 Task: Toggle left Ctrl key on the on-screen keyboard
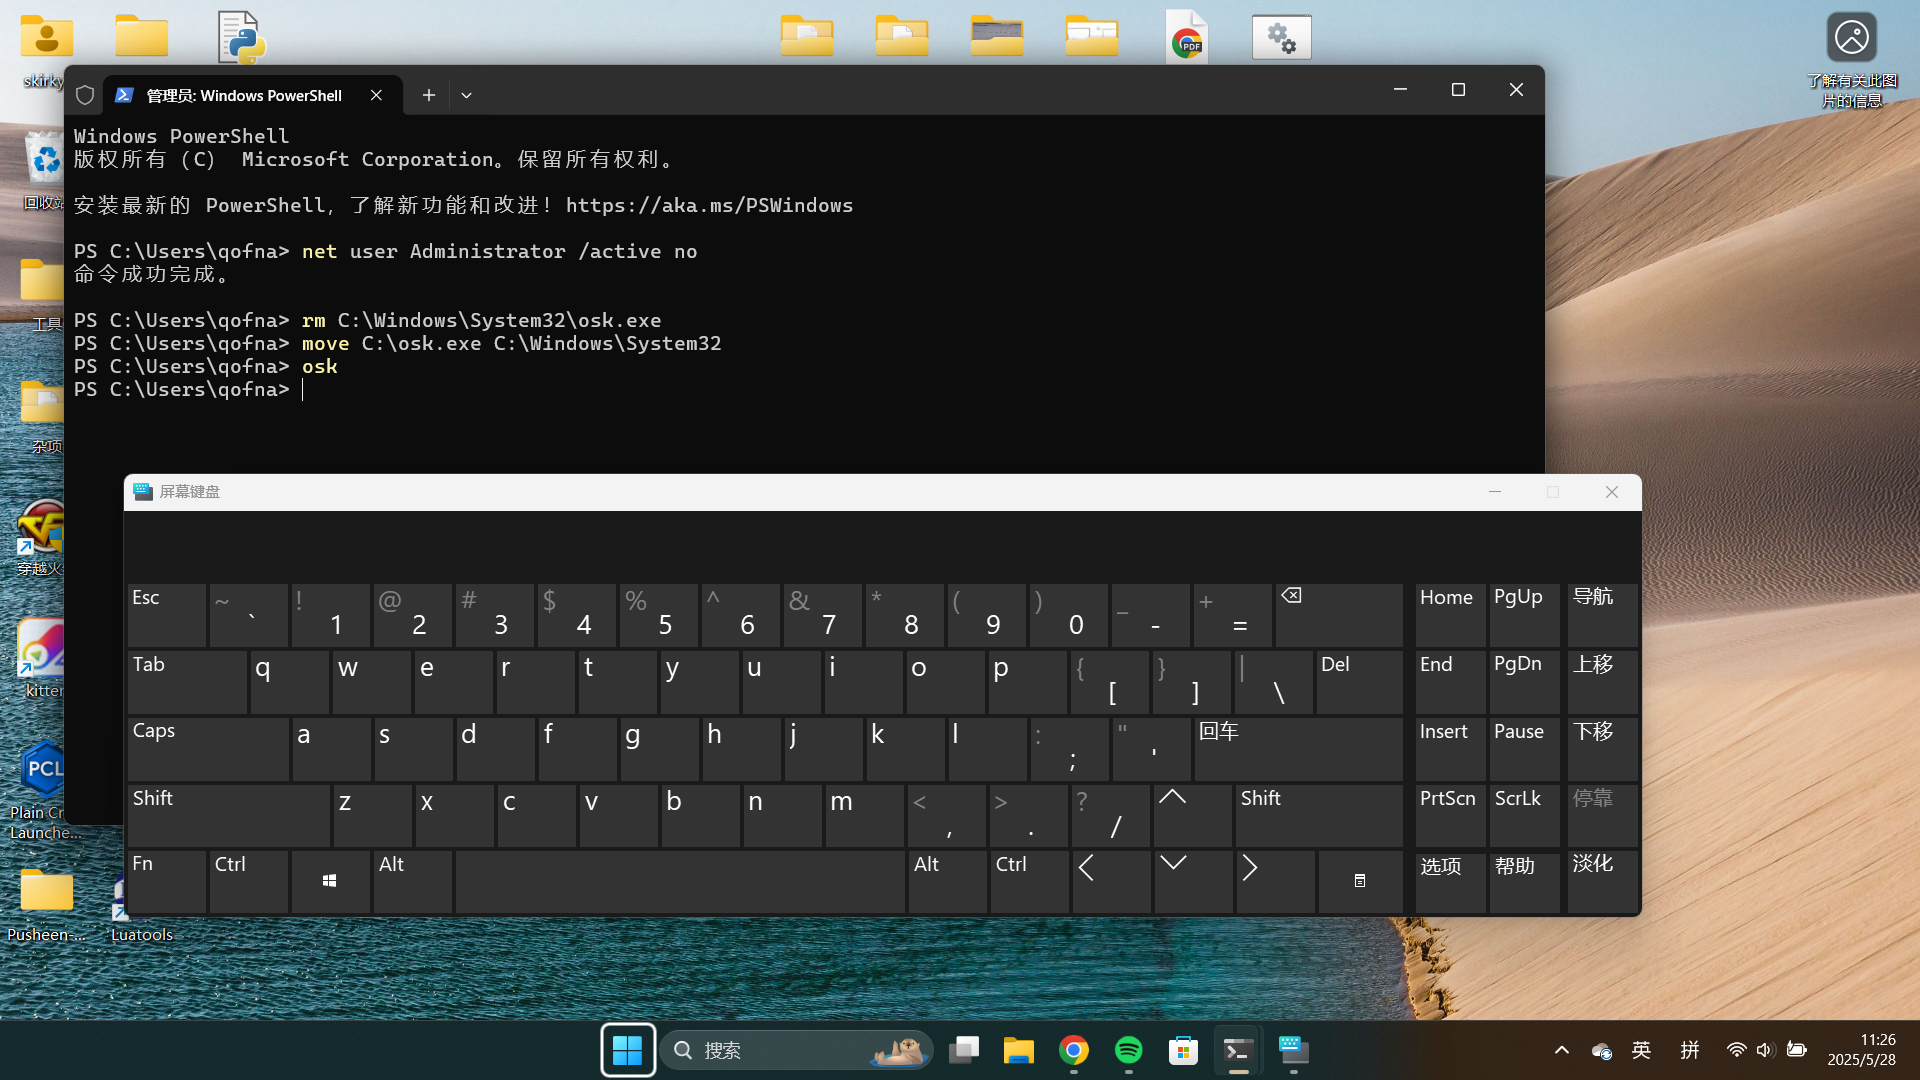coord(249,881)
